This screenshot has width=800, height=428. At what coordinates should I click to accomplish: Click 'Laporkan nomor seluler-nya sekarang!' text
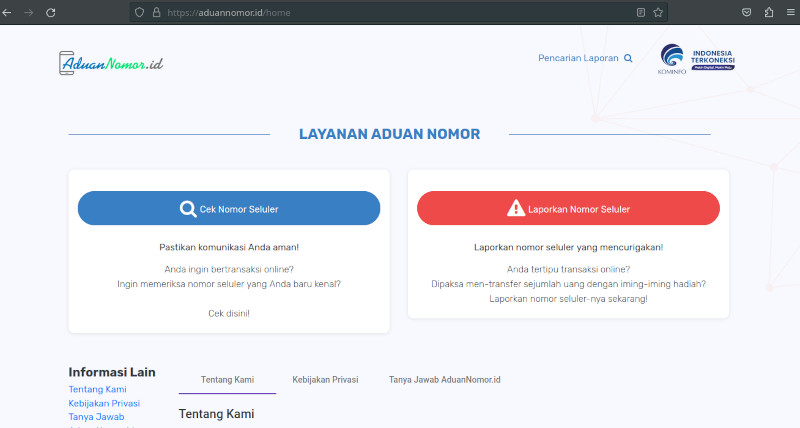(568, 298)
